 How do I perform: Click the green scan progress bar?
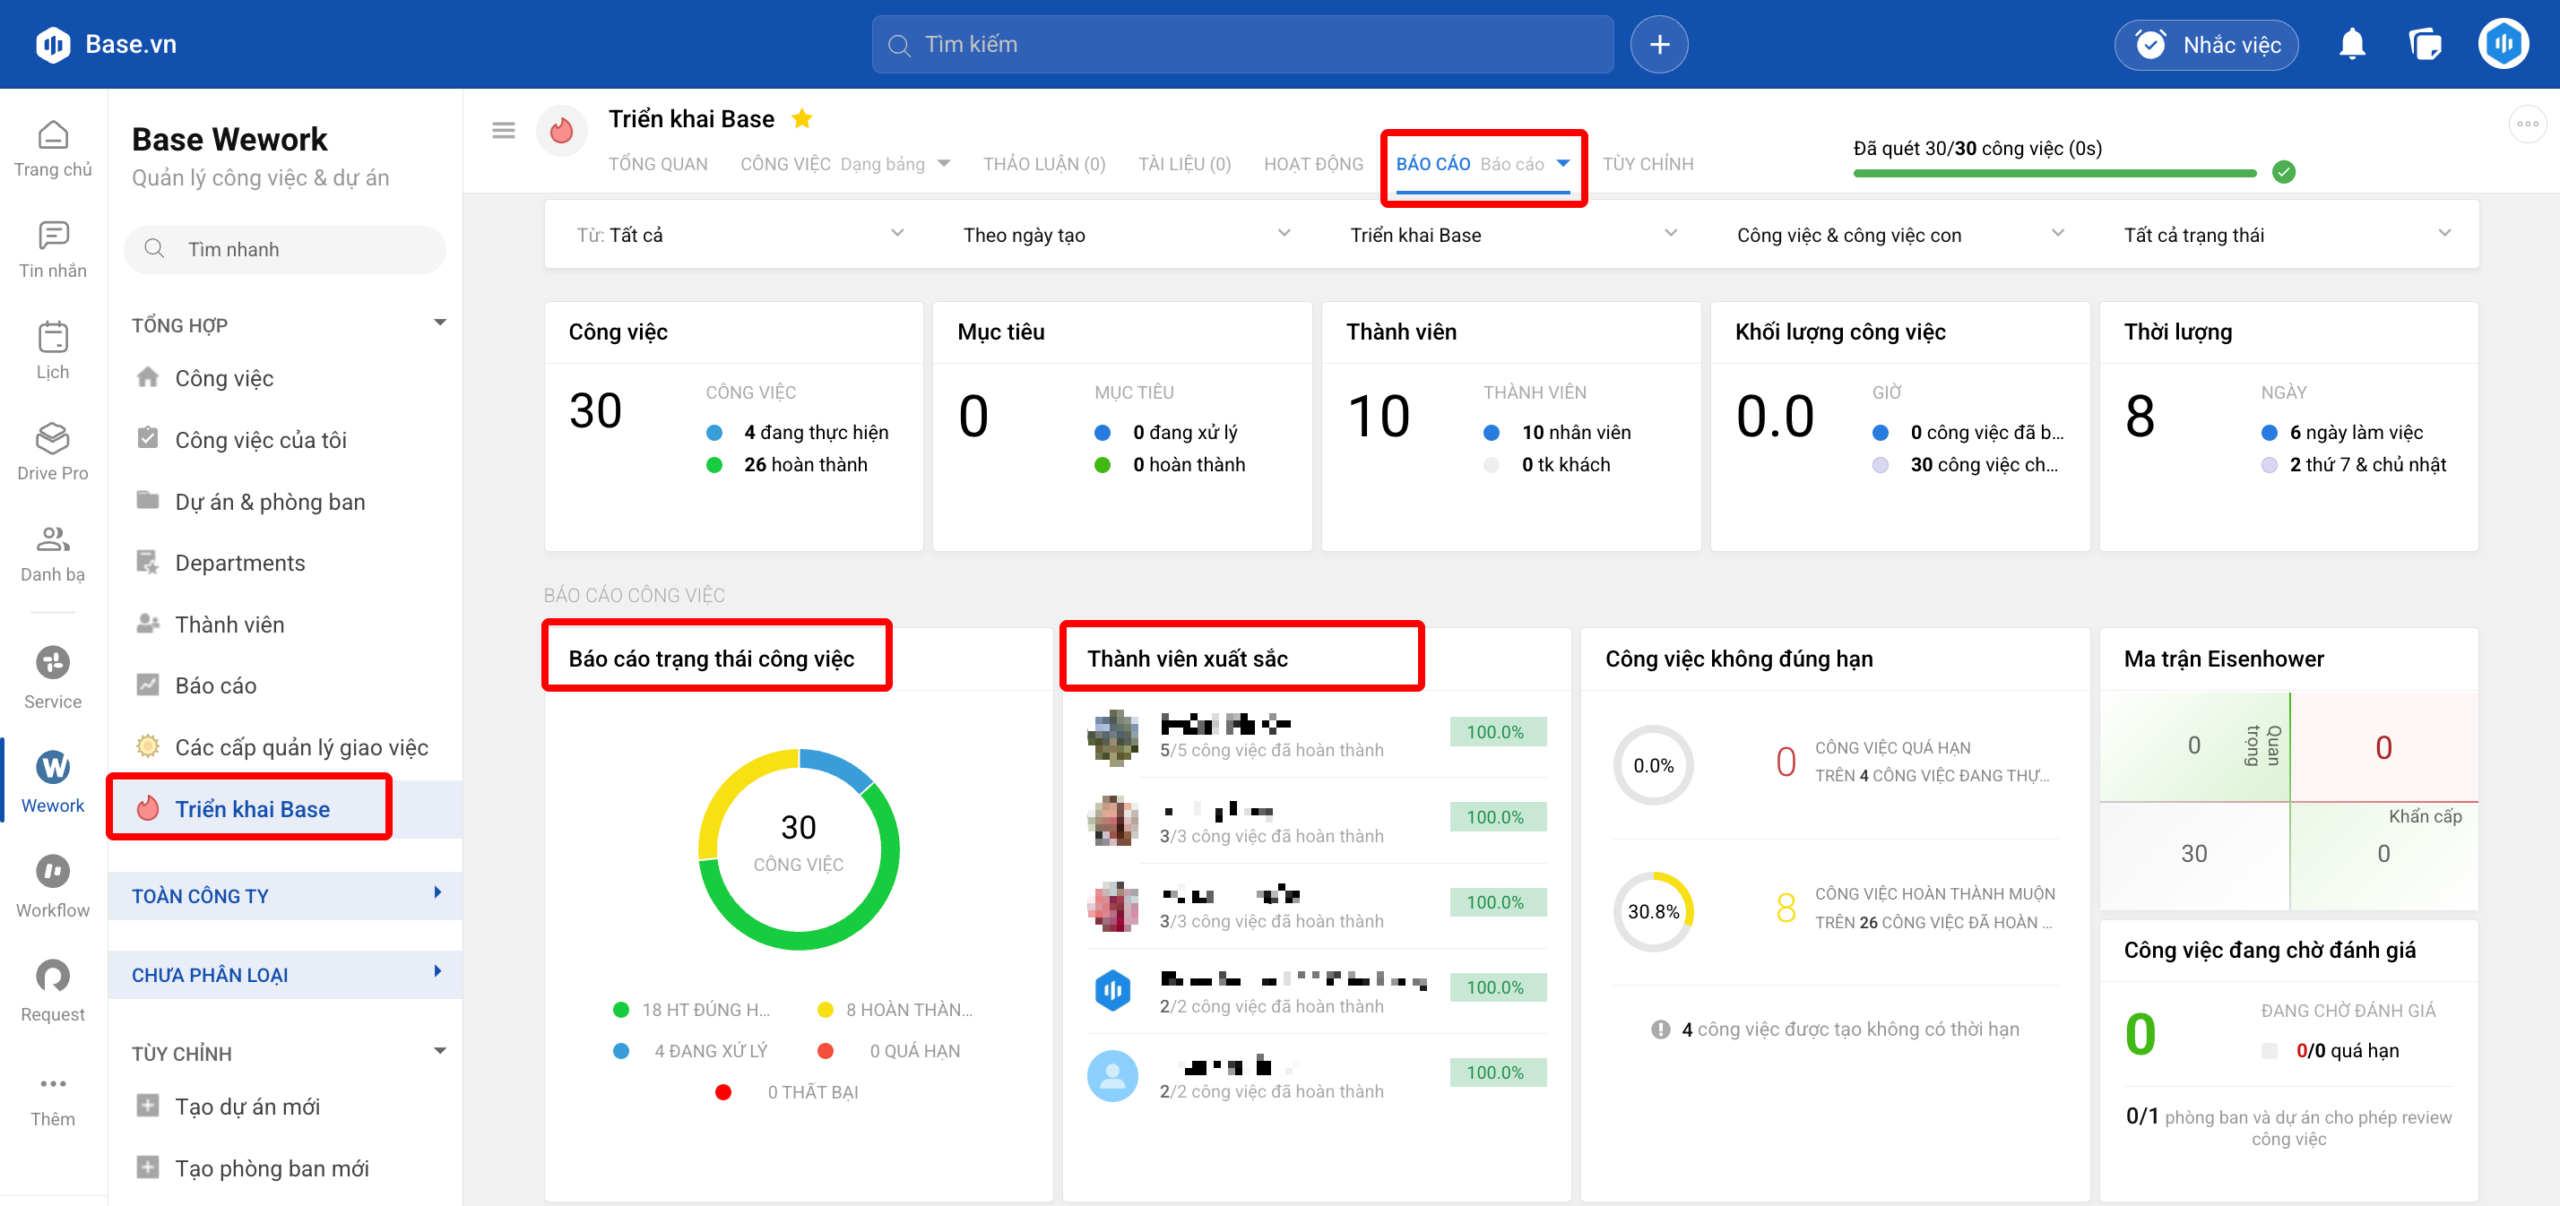tap(2054, 173)
